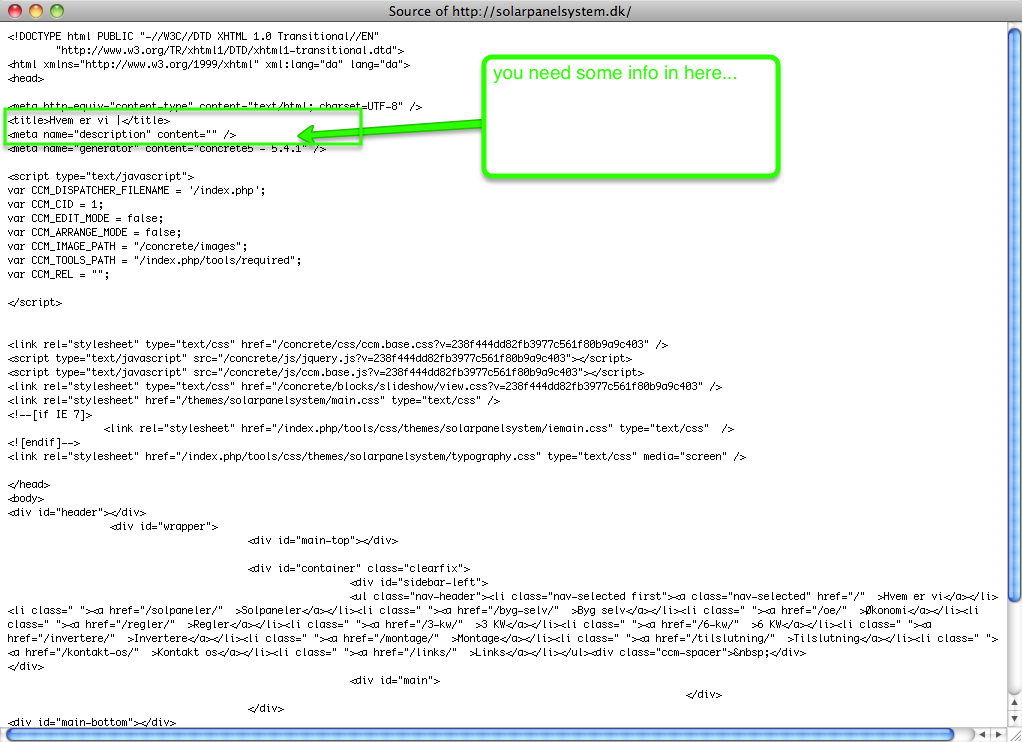Click the vertical scroll up arrow
Screen dimensions: 1022x742
coord(1014,702)
